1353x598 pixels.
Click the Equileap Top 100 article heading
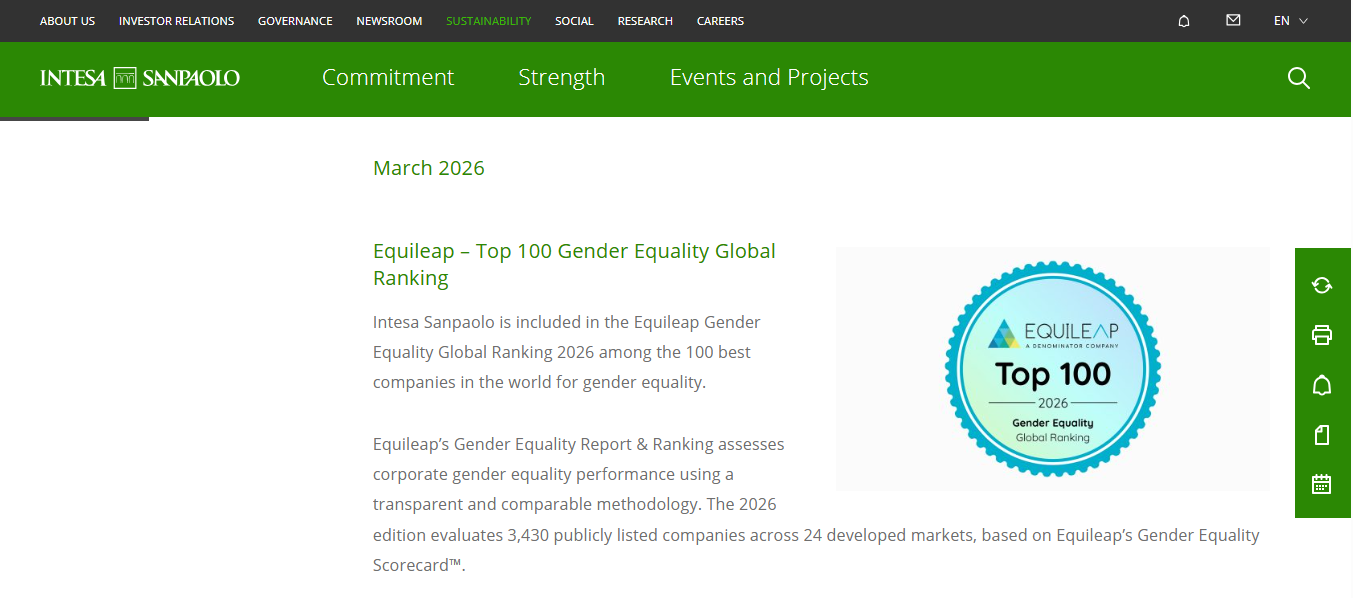tap(574, 264)
